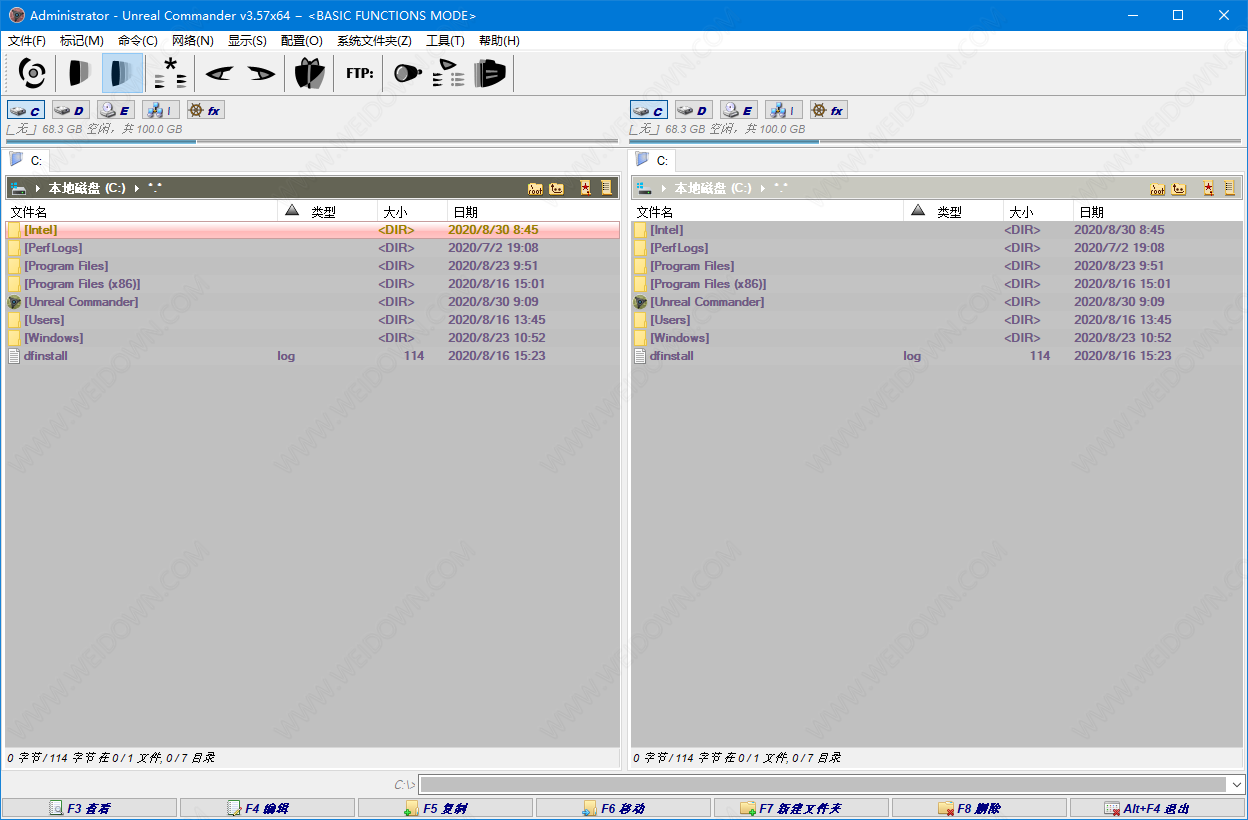Screen dimensions: 1248x820
Task: Click the asterisk invert selection toolbar icon
Action: [x=171, y=73]
